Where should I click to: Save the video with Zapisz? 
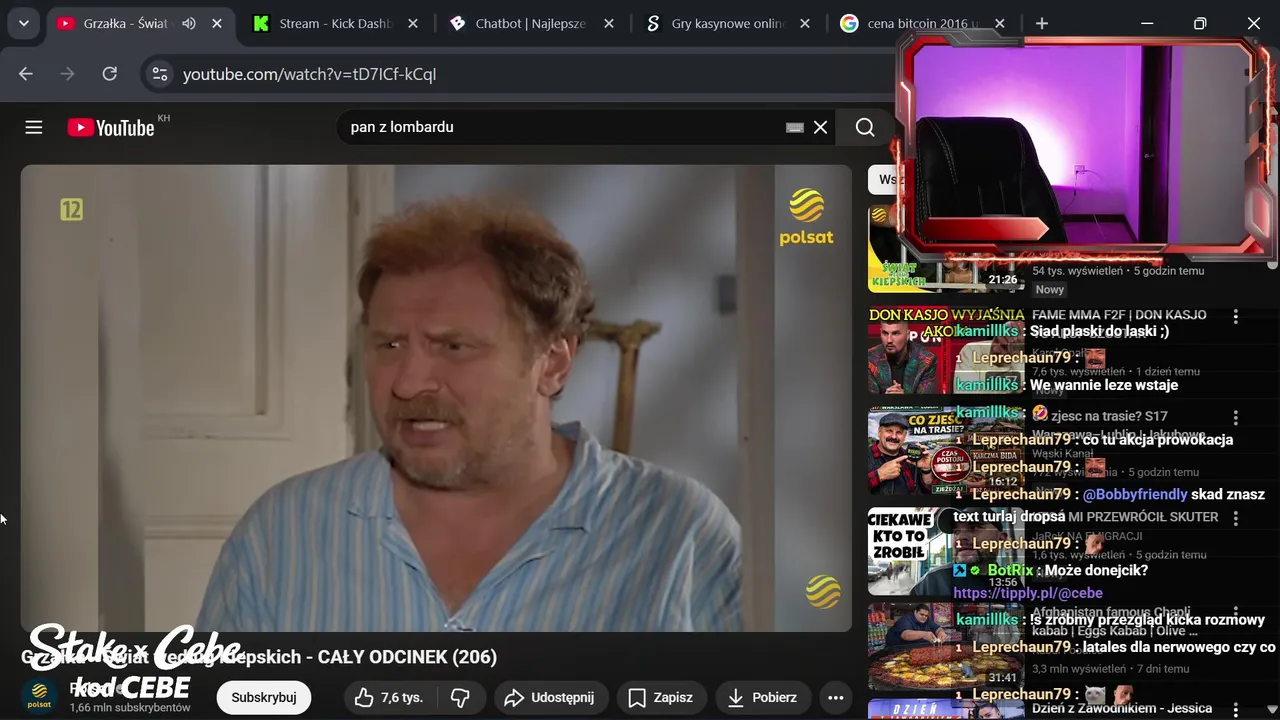pos(661,697)
